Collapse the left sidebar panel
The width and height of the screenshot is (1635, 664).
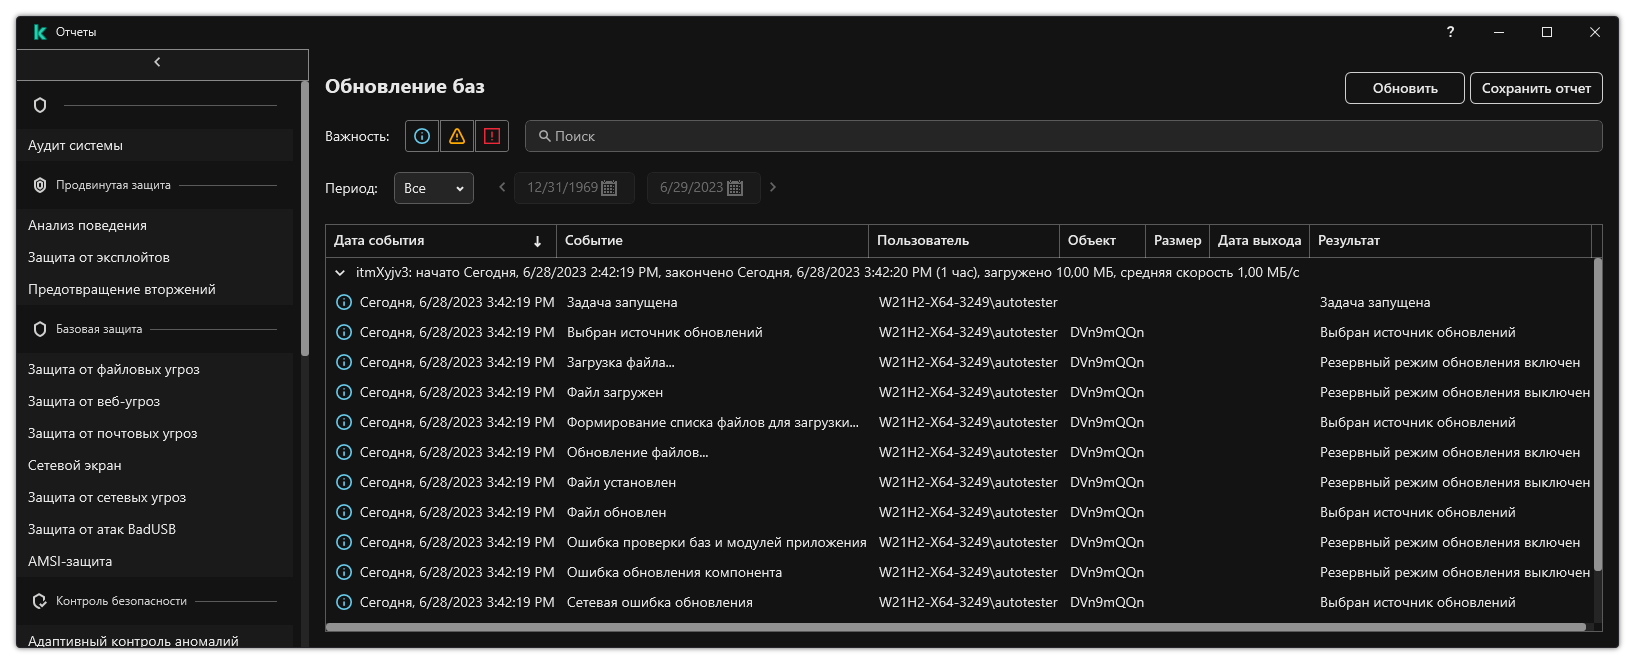(158, 63)
